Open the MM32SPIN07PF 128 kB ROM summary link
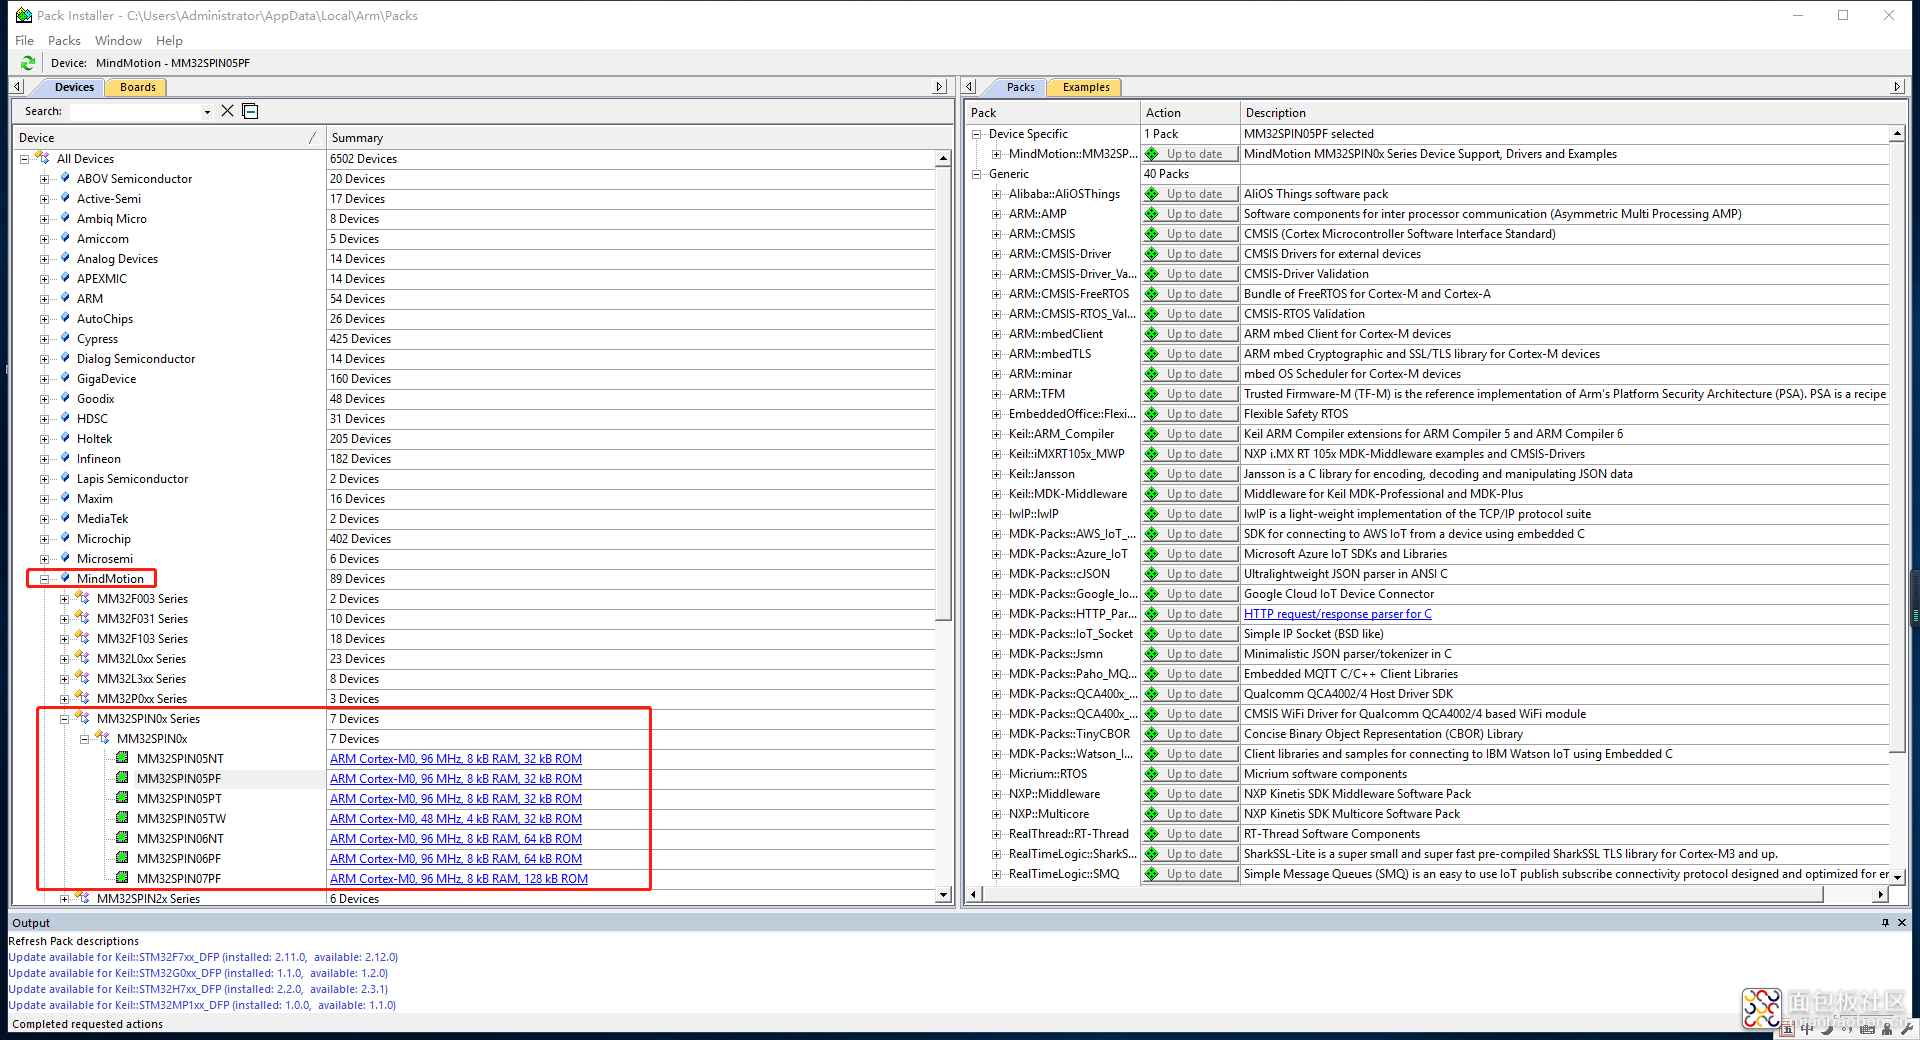1920x1040 pixels. (459, 879)
